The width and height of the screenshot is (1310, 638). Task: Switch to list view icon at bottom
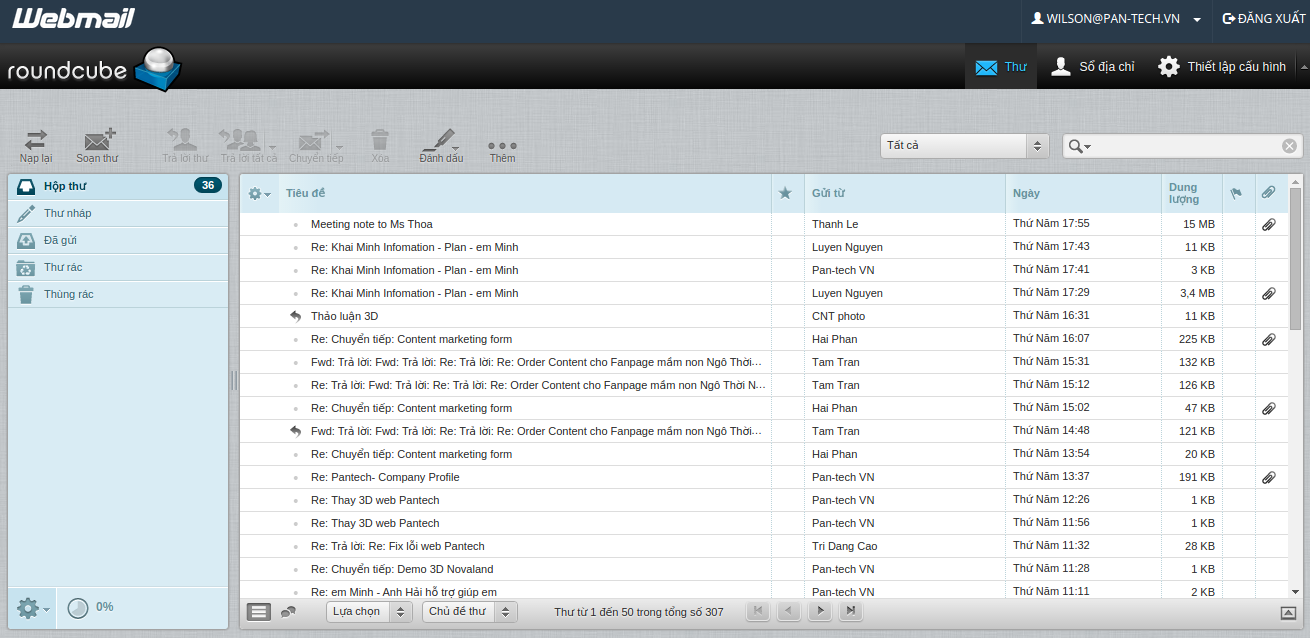(259, 611)
